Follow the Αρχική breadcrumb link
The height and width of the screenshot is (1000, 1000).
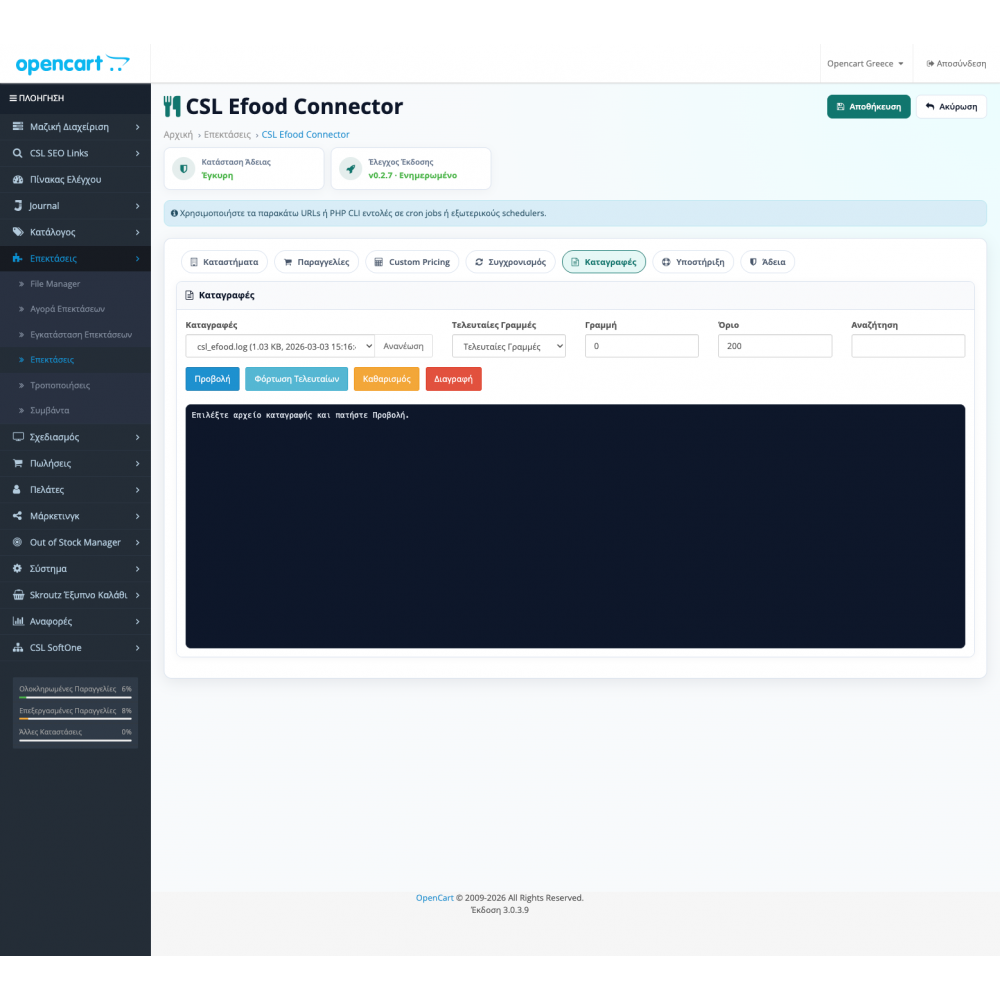click(178, 135)
